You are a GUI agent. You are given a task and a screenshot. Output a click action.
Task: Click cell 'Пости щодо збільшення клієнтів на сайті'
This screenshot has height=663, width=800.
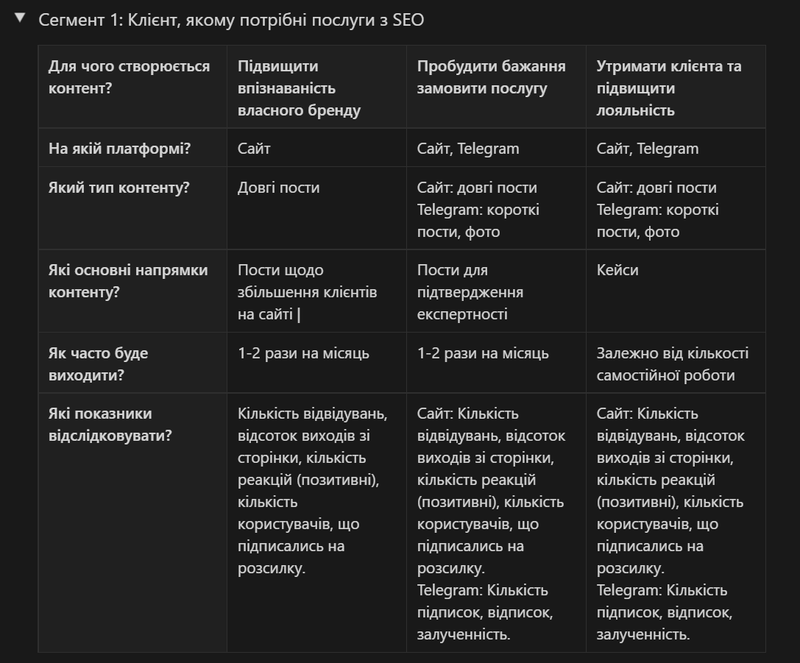click(317, 291)
